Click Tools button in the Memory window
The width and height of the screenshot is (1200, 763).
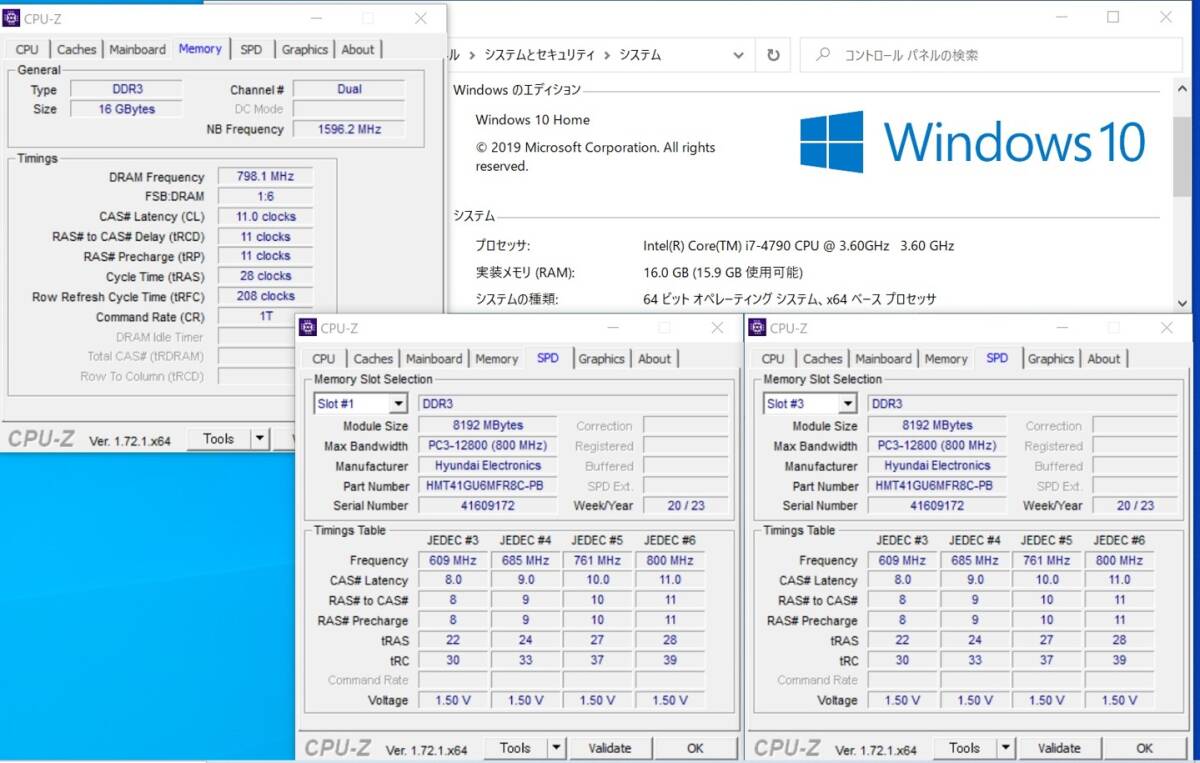click(218, 438)
